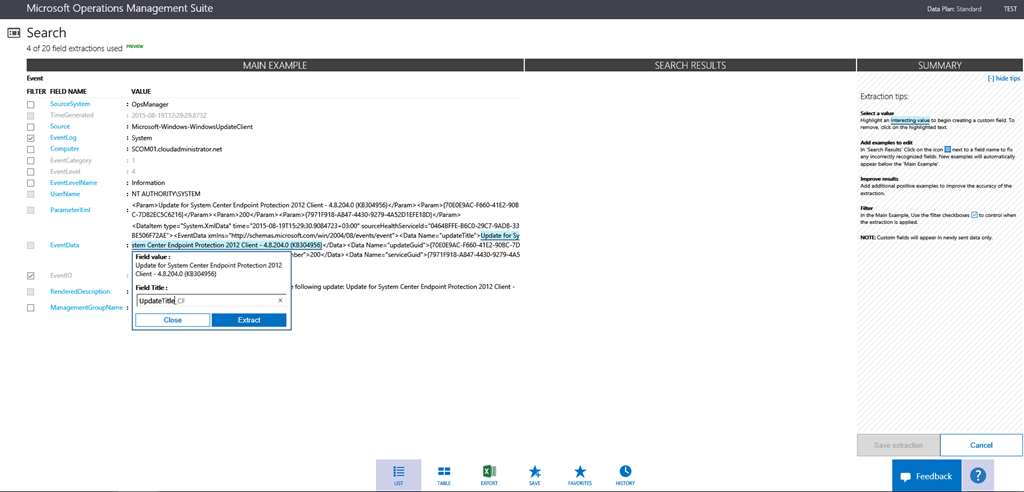This screenshot has width=1024, height=492.
Task: Click the Search page icon at top left
Action: point(14,33)
